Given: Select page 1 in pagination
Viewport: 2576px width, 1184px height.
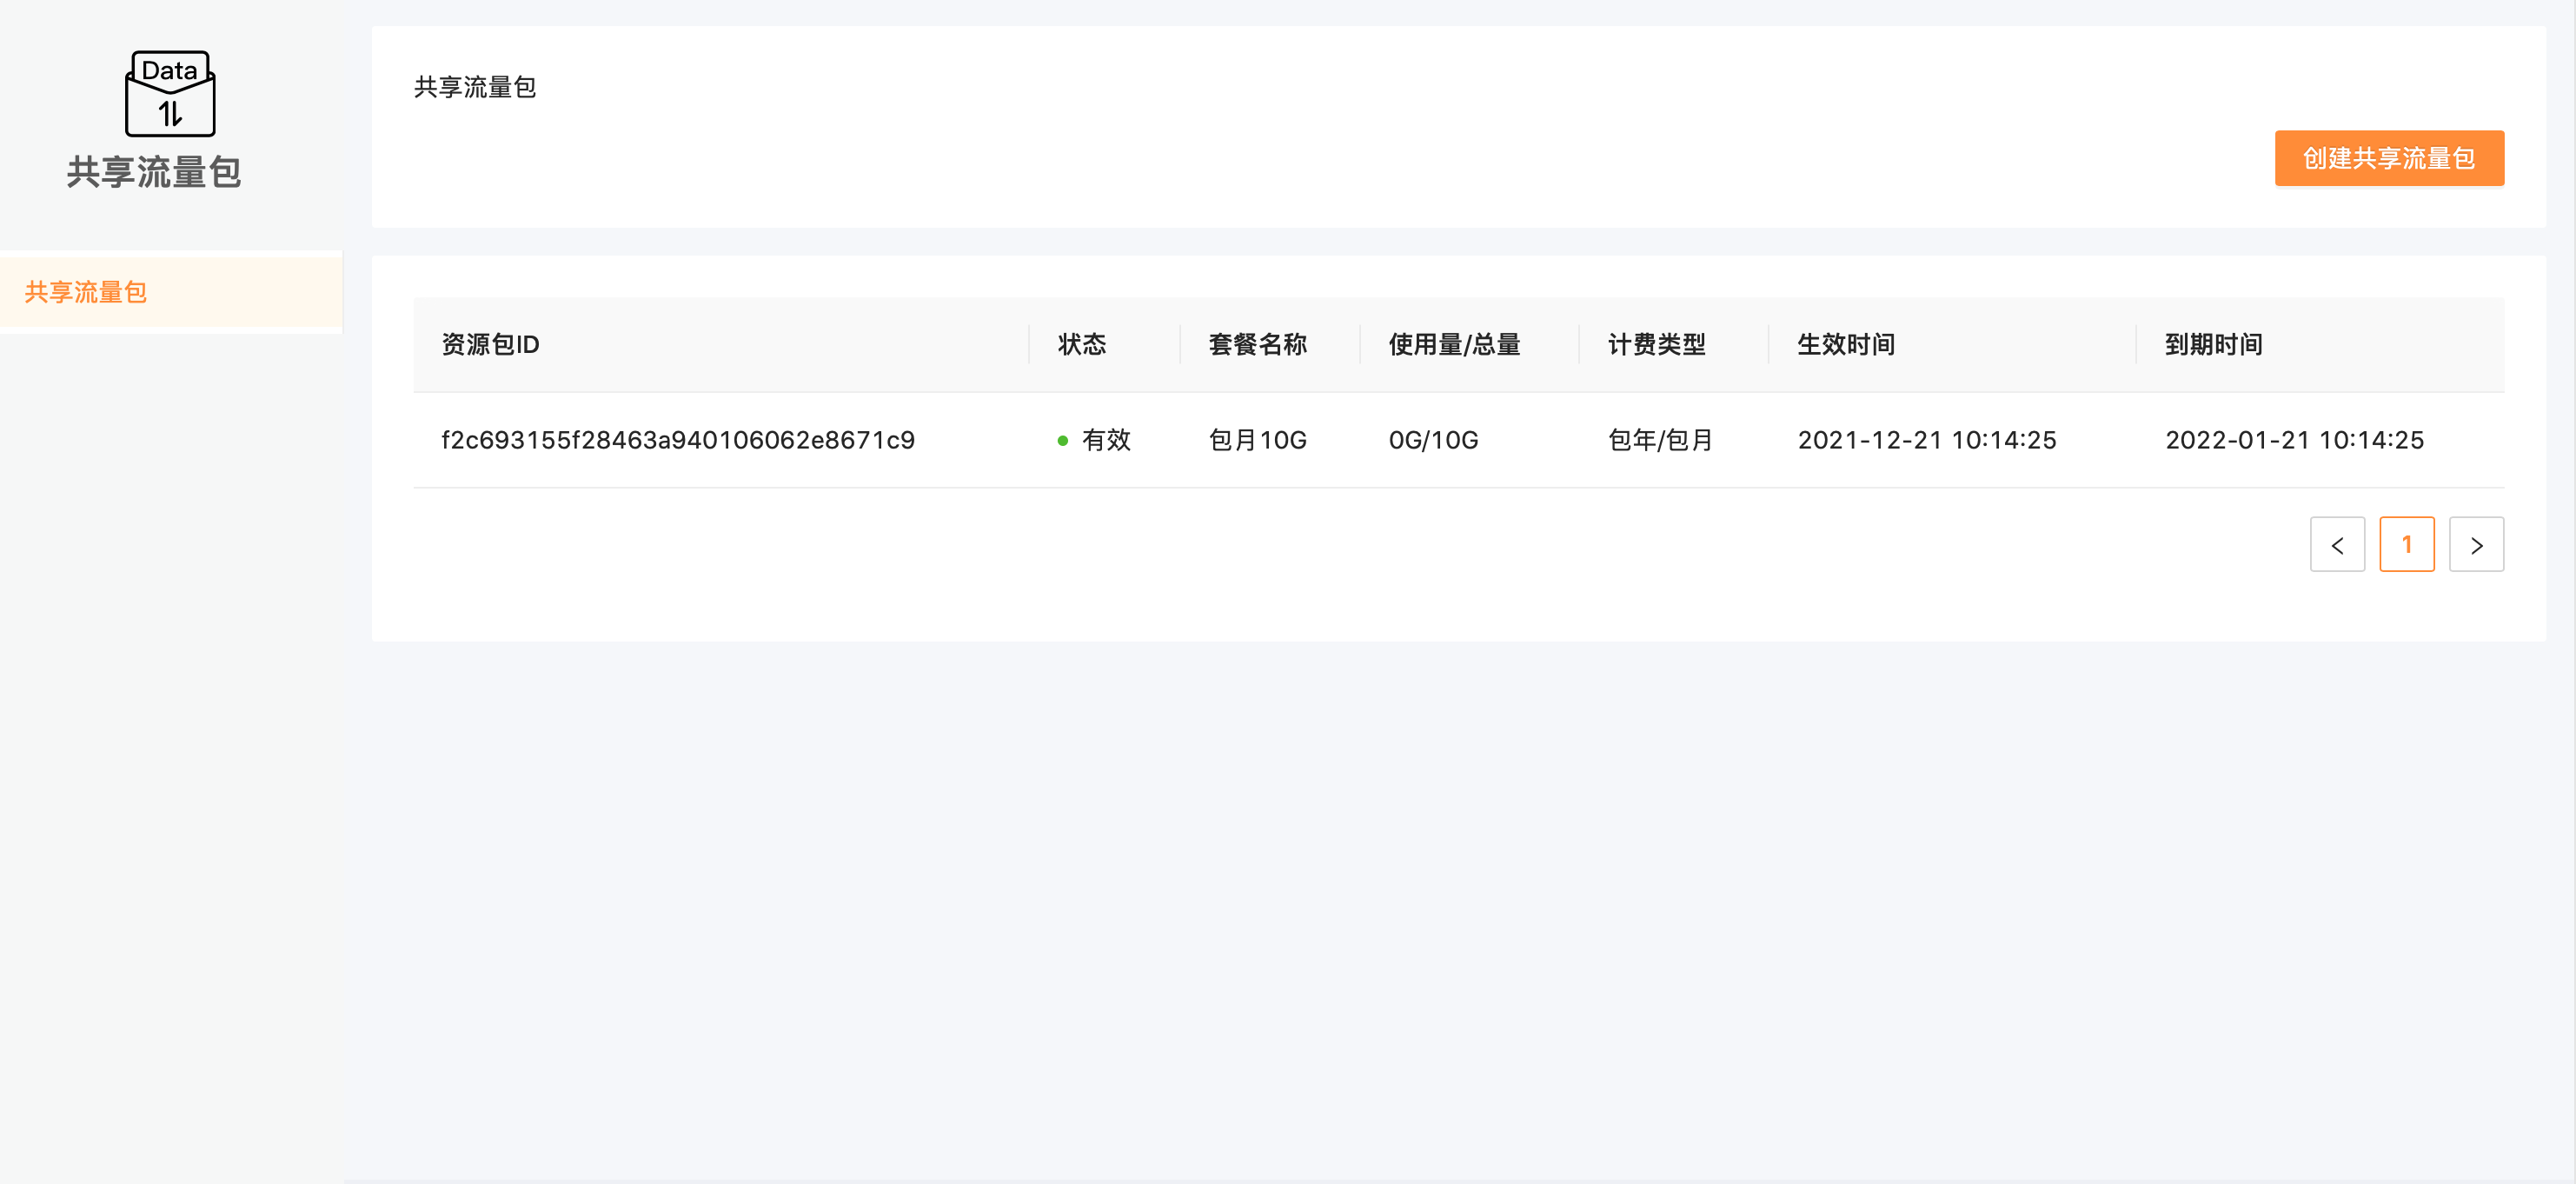Looking at the screenshot, I should pyautogui.click(x=2407, y=545).
